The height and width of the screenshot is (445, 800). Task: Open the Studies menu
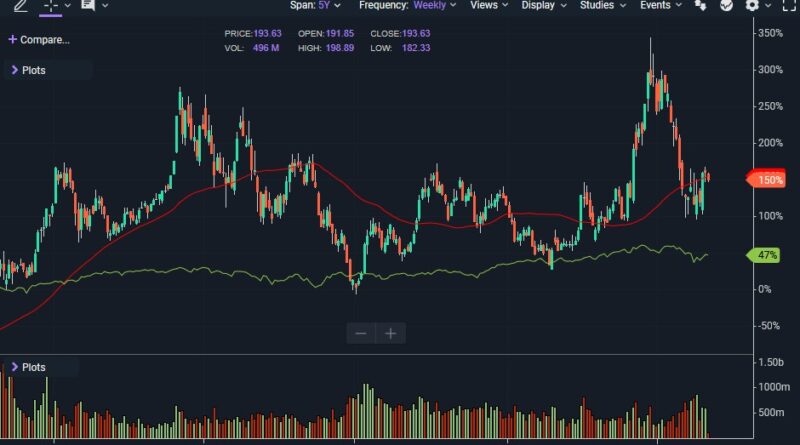click(604, 5)
